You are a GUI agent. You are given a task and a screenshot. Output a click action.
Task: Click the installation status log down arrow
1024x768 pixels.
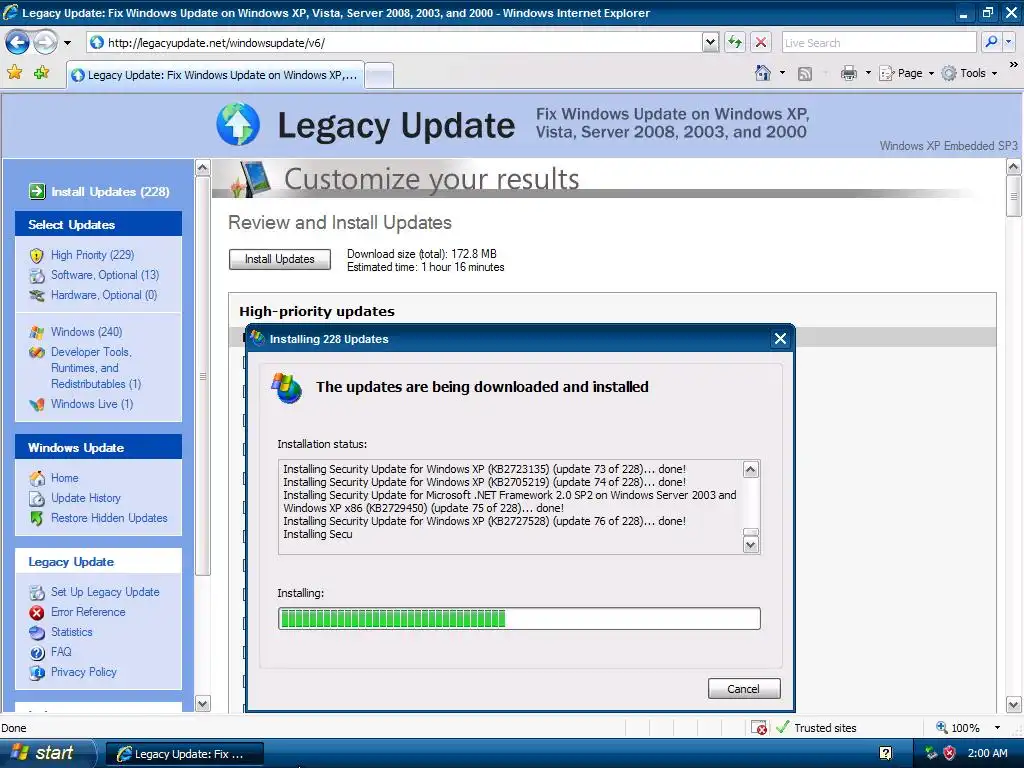coord(751,545)
